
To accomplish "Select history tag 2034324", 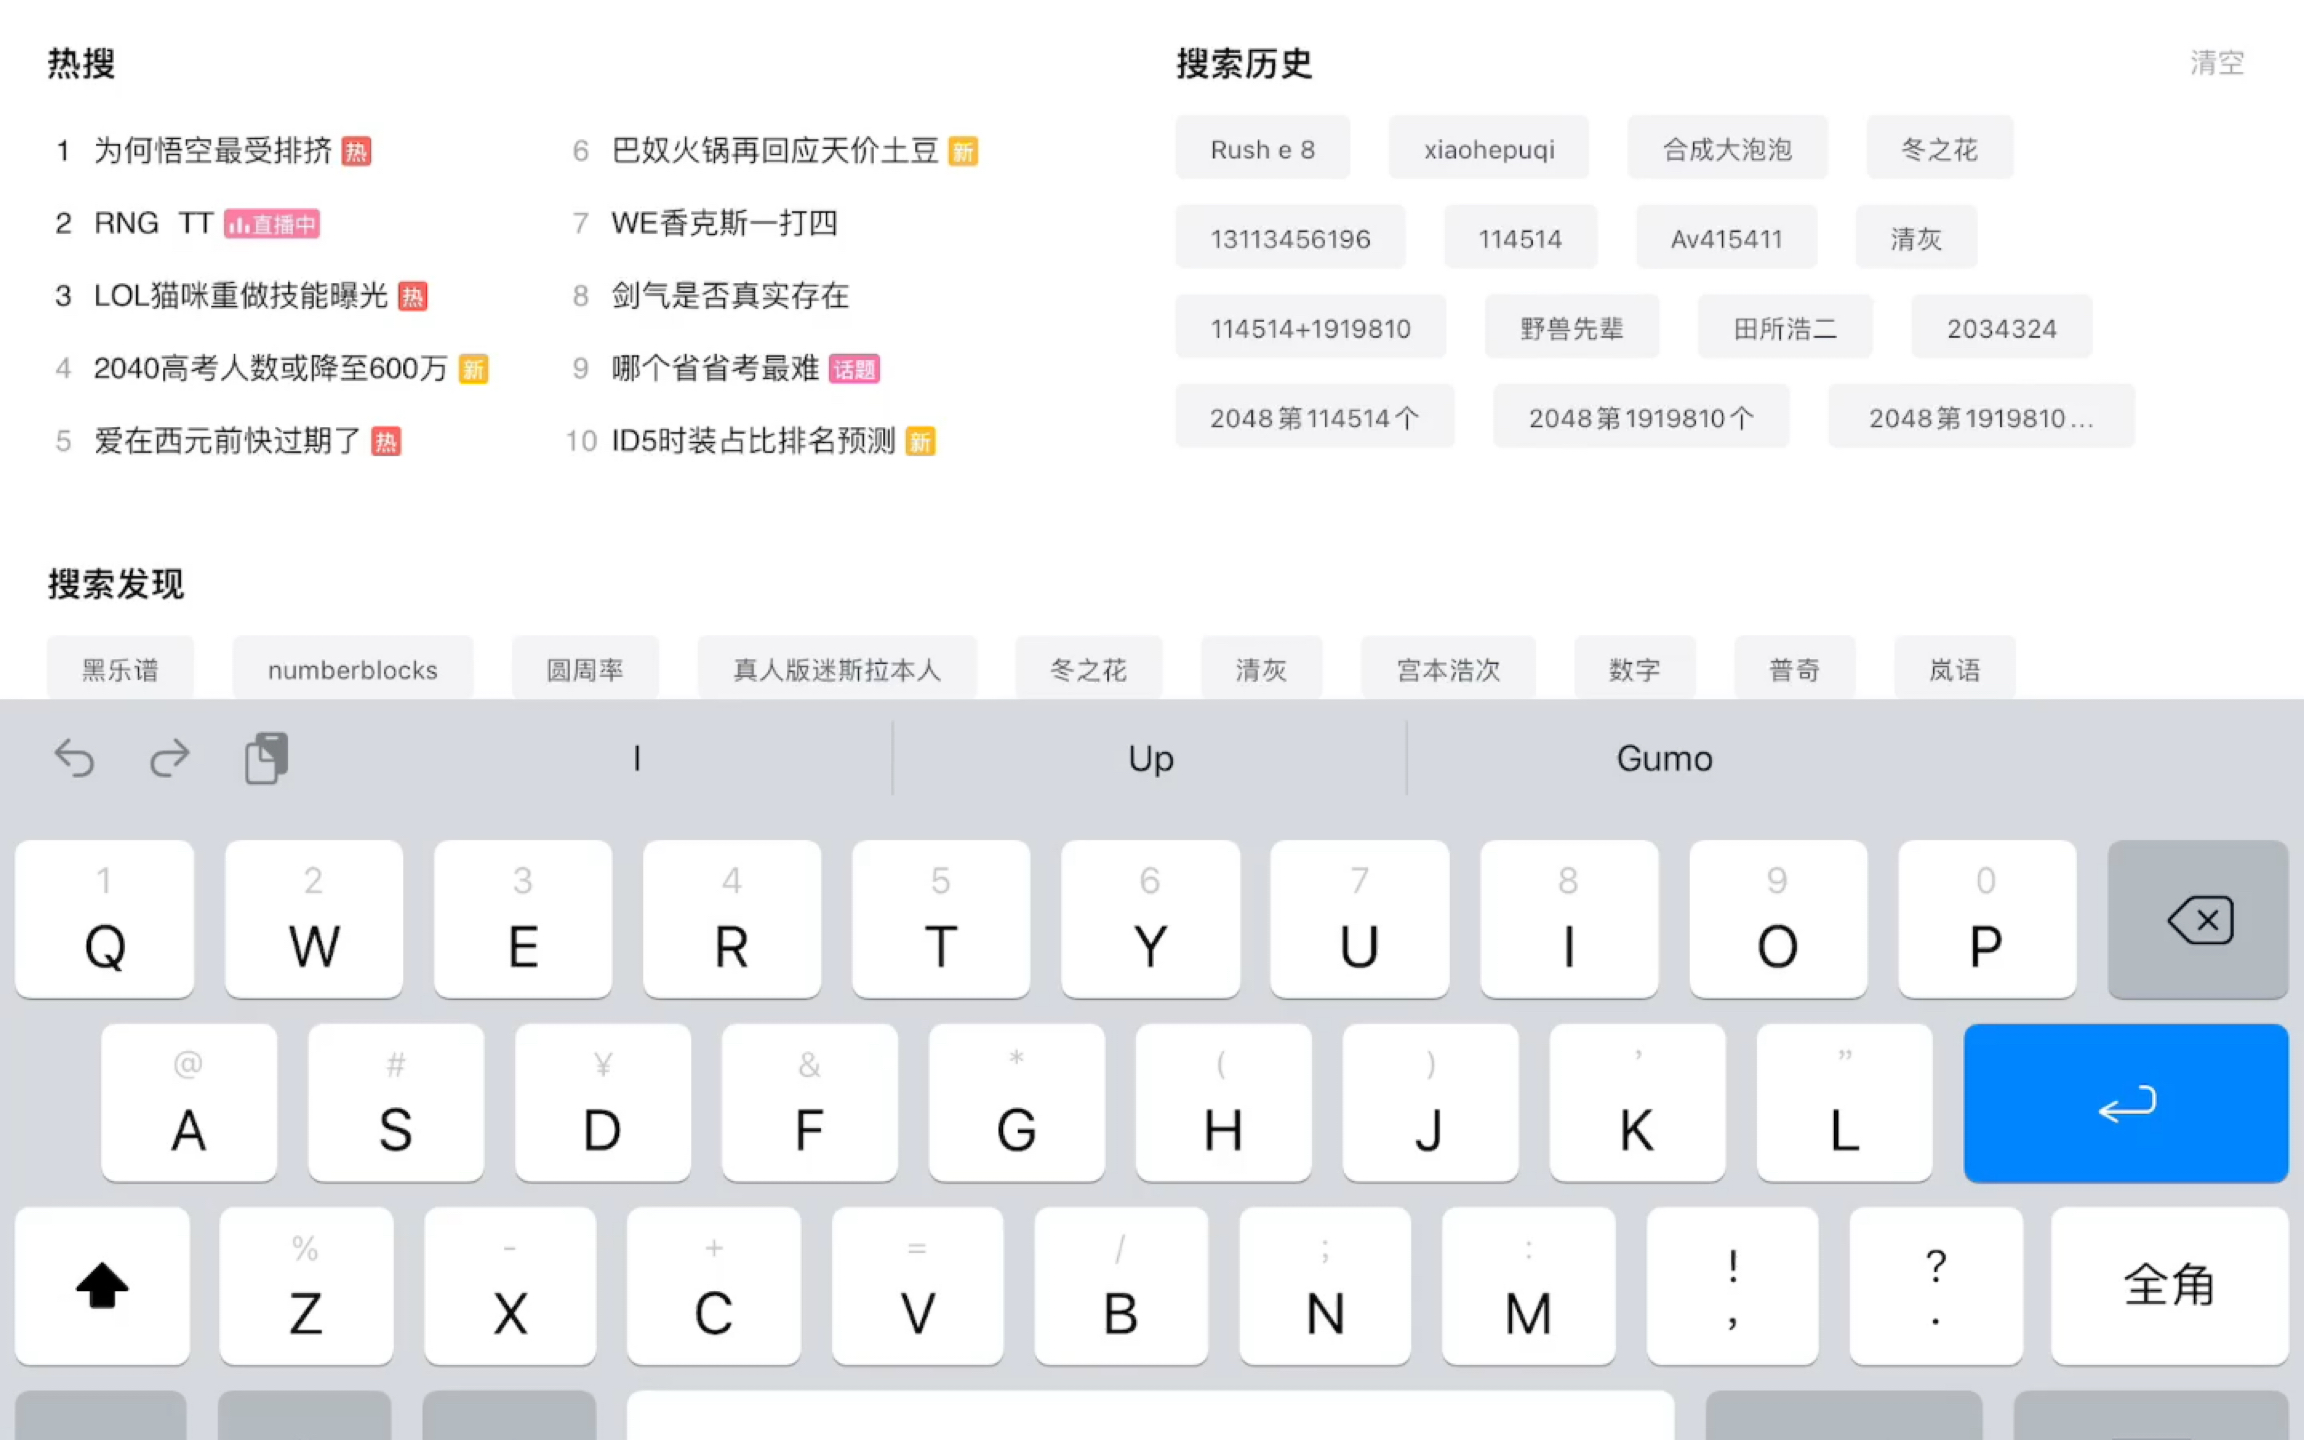I will tap(2001, 328).
